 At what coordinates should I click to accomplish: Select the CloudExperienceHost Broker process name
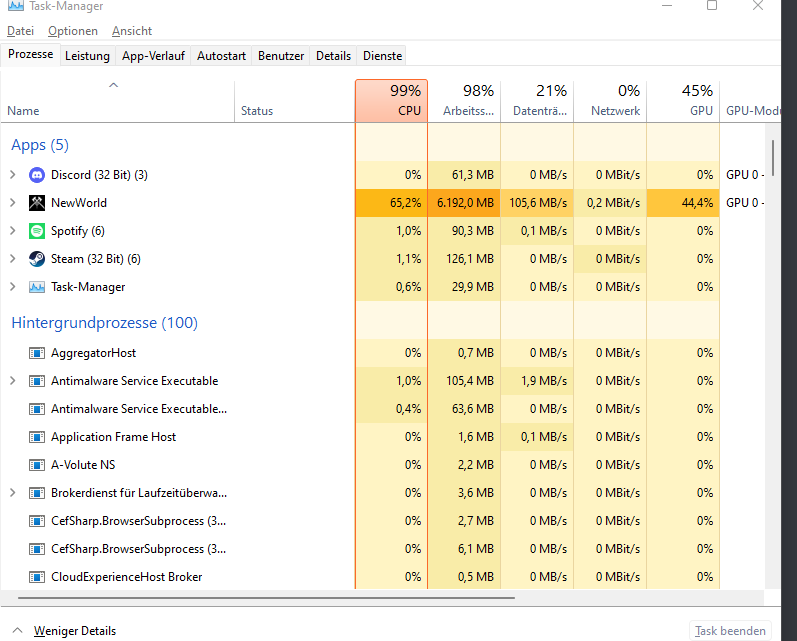click(127, 577)
